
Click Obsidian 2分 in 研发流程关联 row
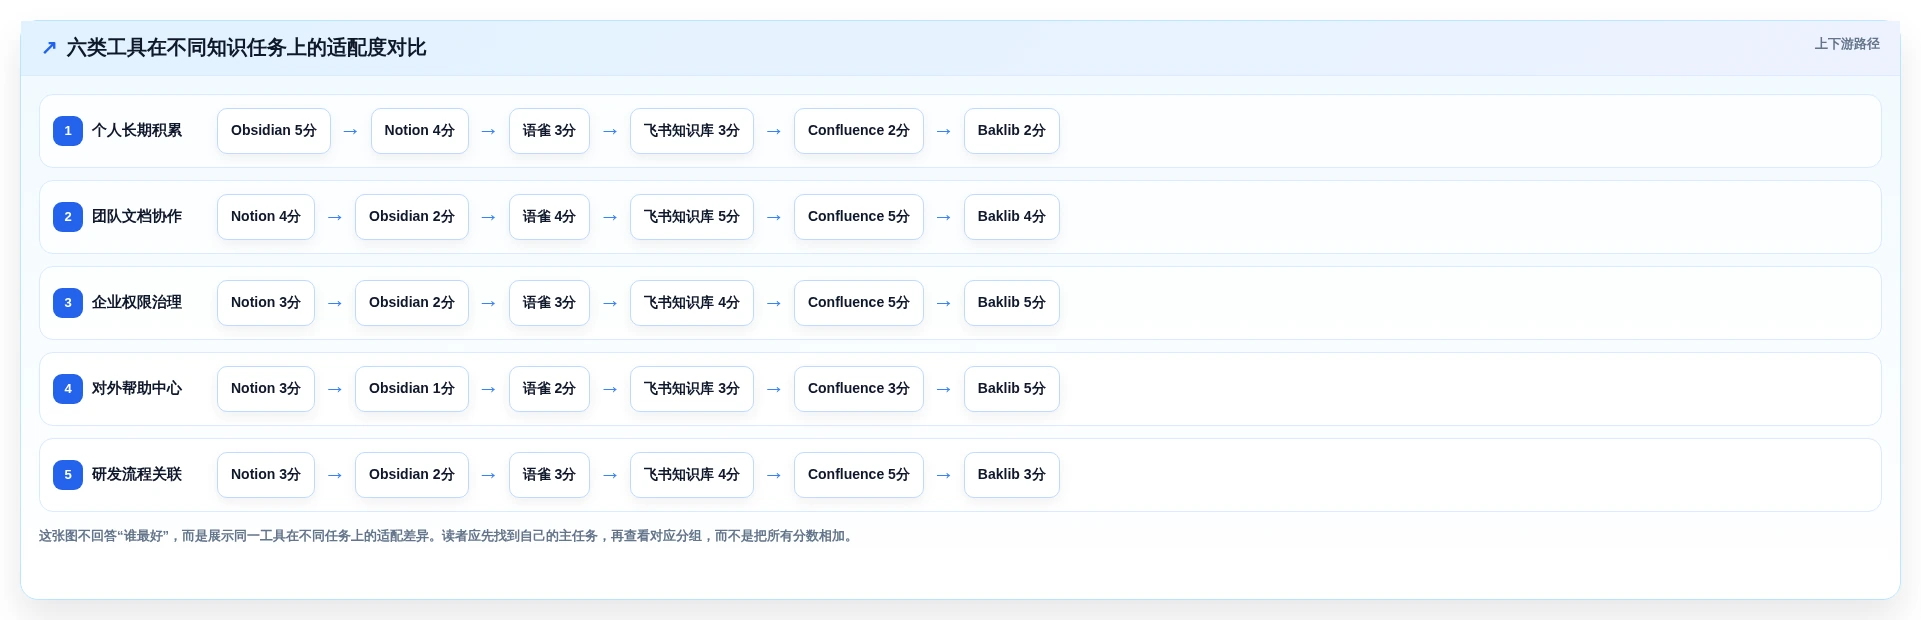point(412,475)
